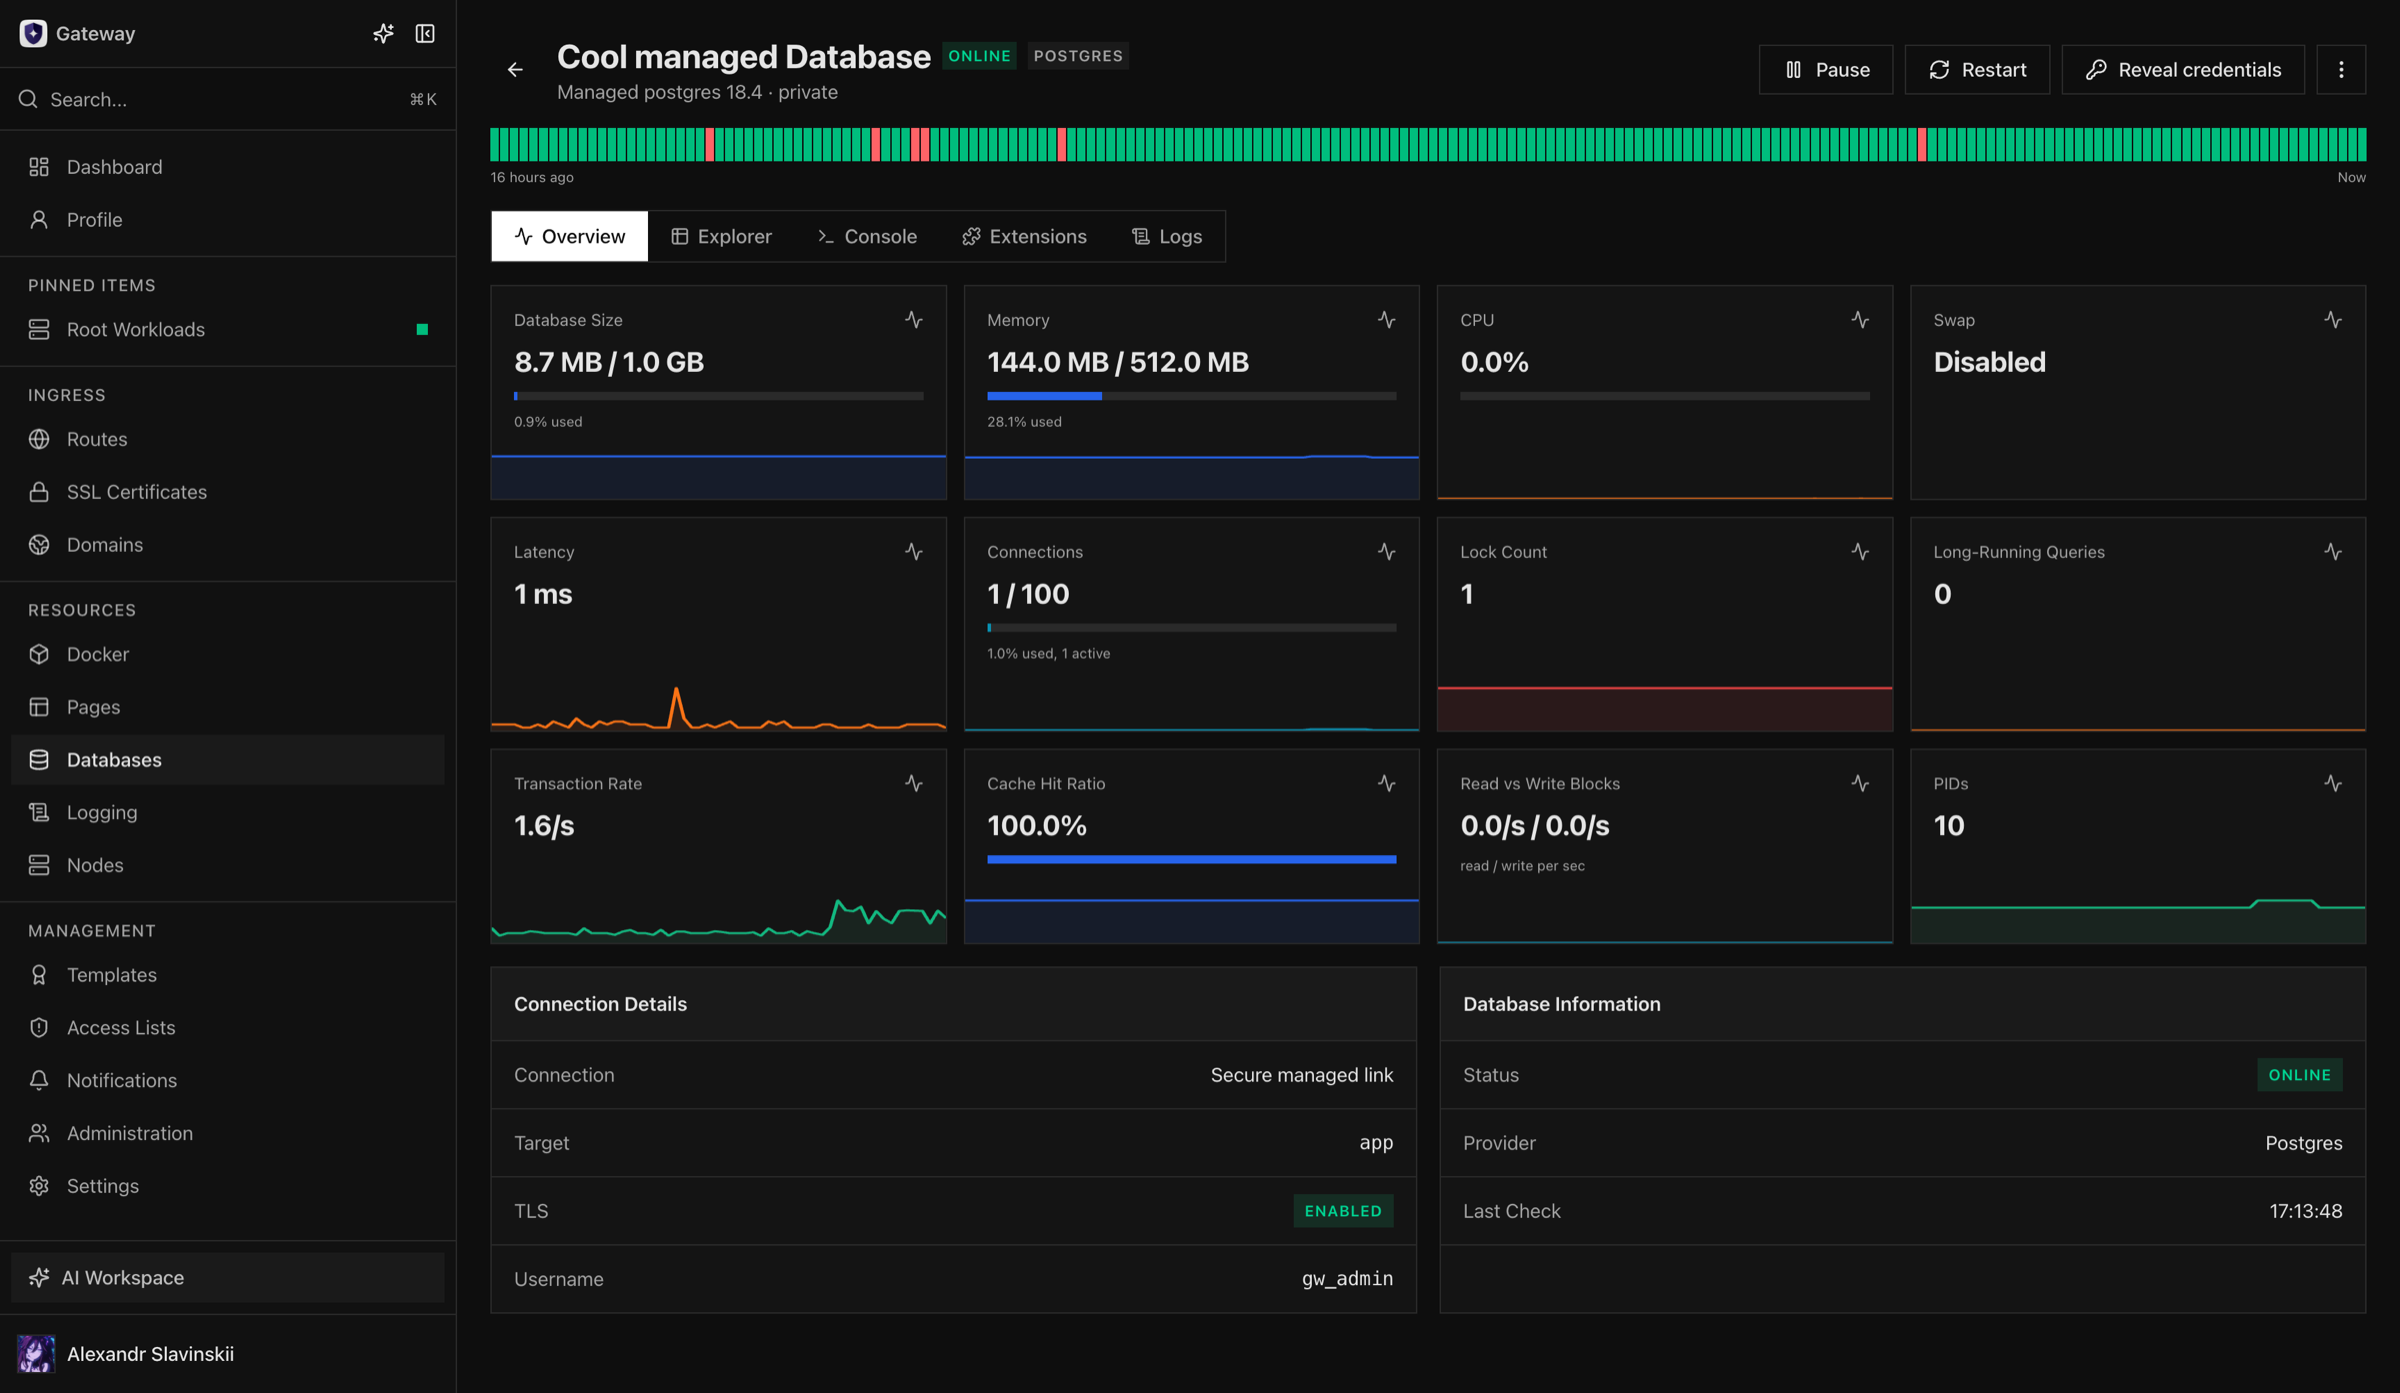Open the Extensions tab
This screenshot has height=1393, width=2400.
(1024, 237)
